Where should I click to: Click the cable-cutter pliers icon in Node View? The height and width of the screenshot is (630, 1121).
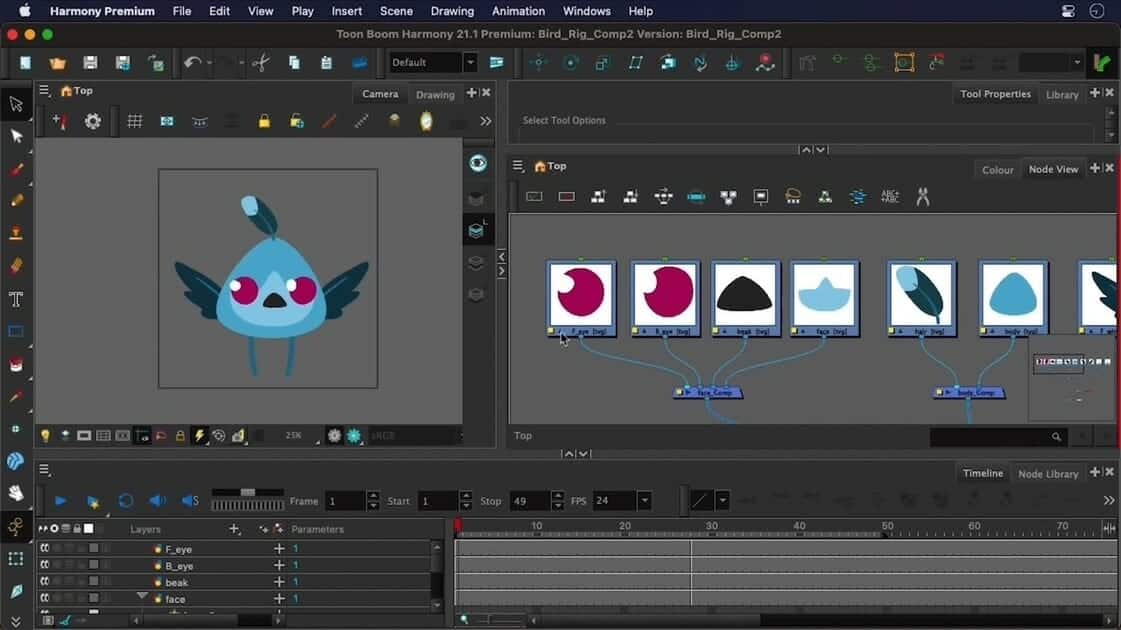coord(922,197)
